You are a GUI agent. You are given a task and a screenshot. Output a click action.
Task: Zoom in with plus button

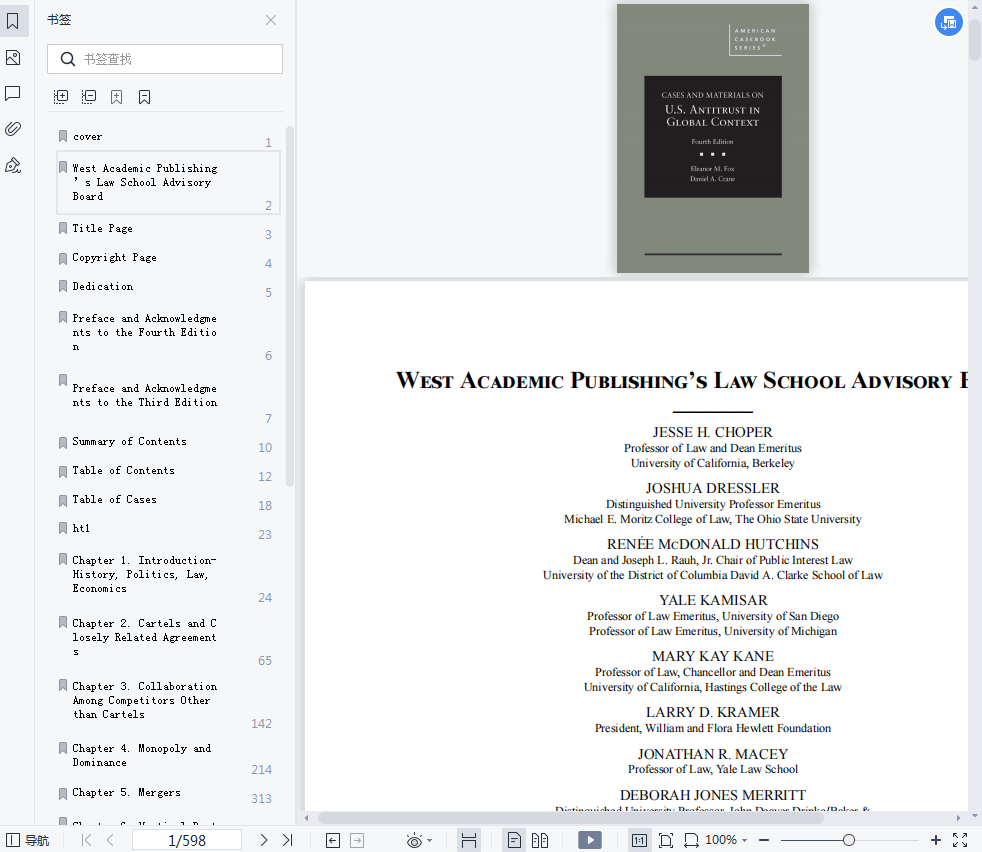tap(936, 840)
